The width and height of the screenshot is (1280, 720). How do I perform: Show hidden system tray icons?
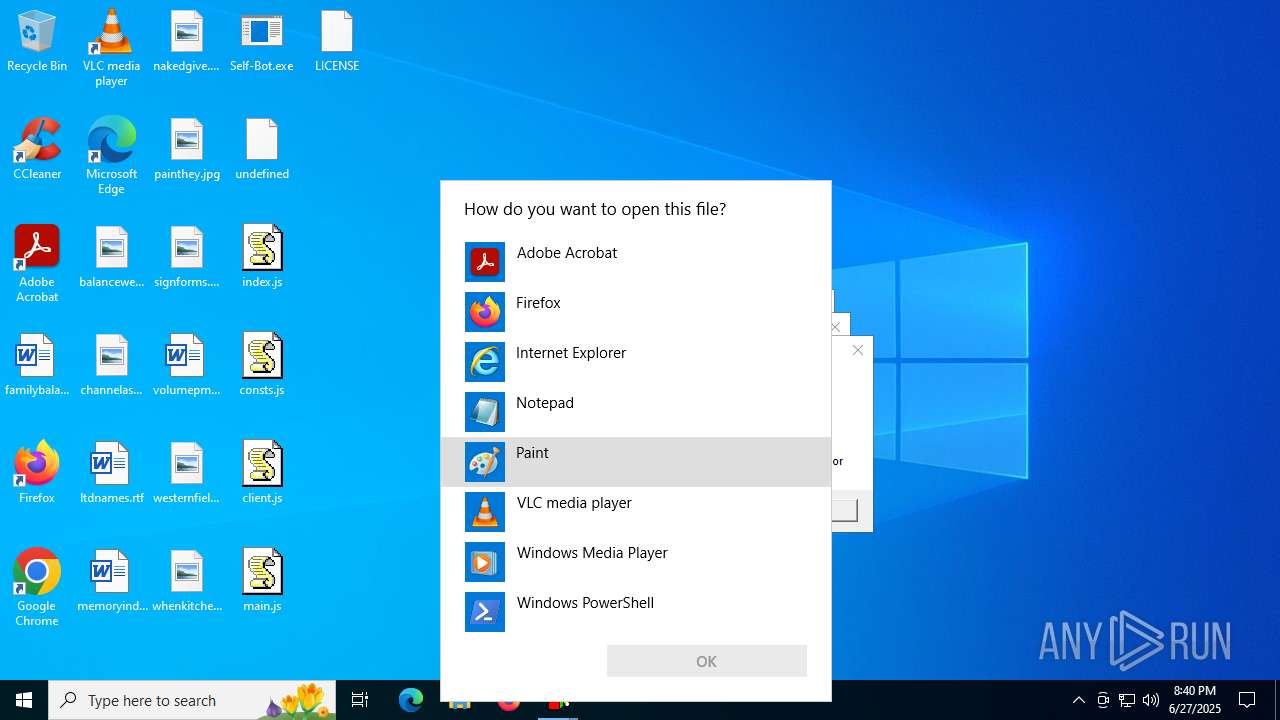click(x=1078, y=700)
